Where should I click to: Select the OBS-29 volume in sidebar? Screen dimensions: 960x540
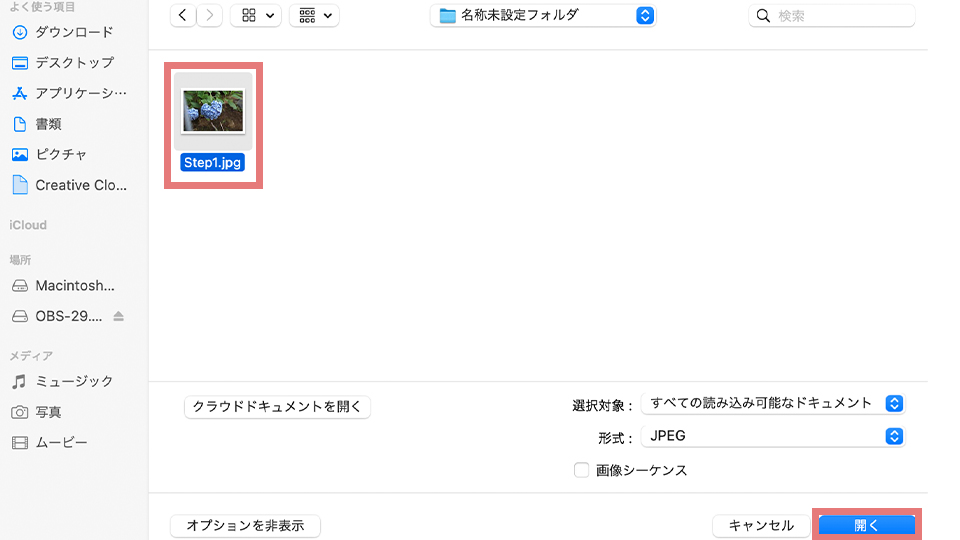pyautogui.click(x=58, y=316)
